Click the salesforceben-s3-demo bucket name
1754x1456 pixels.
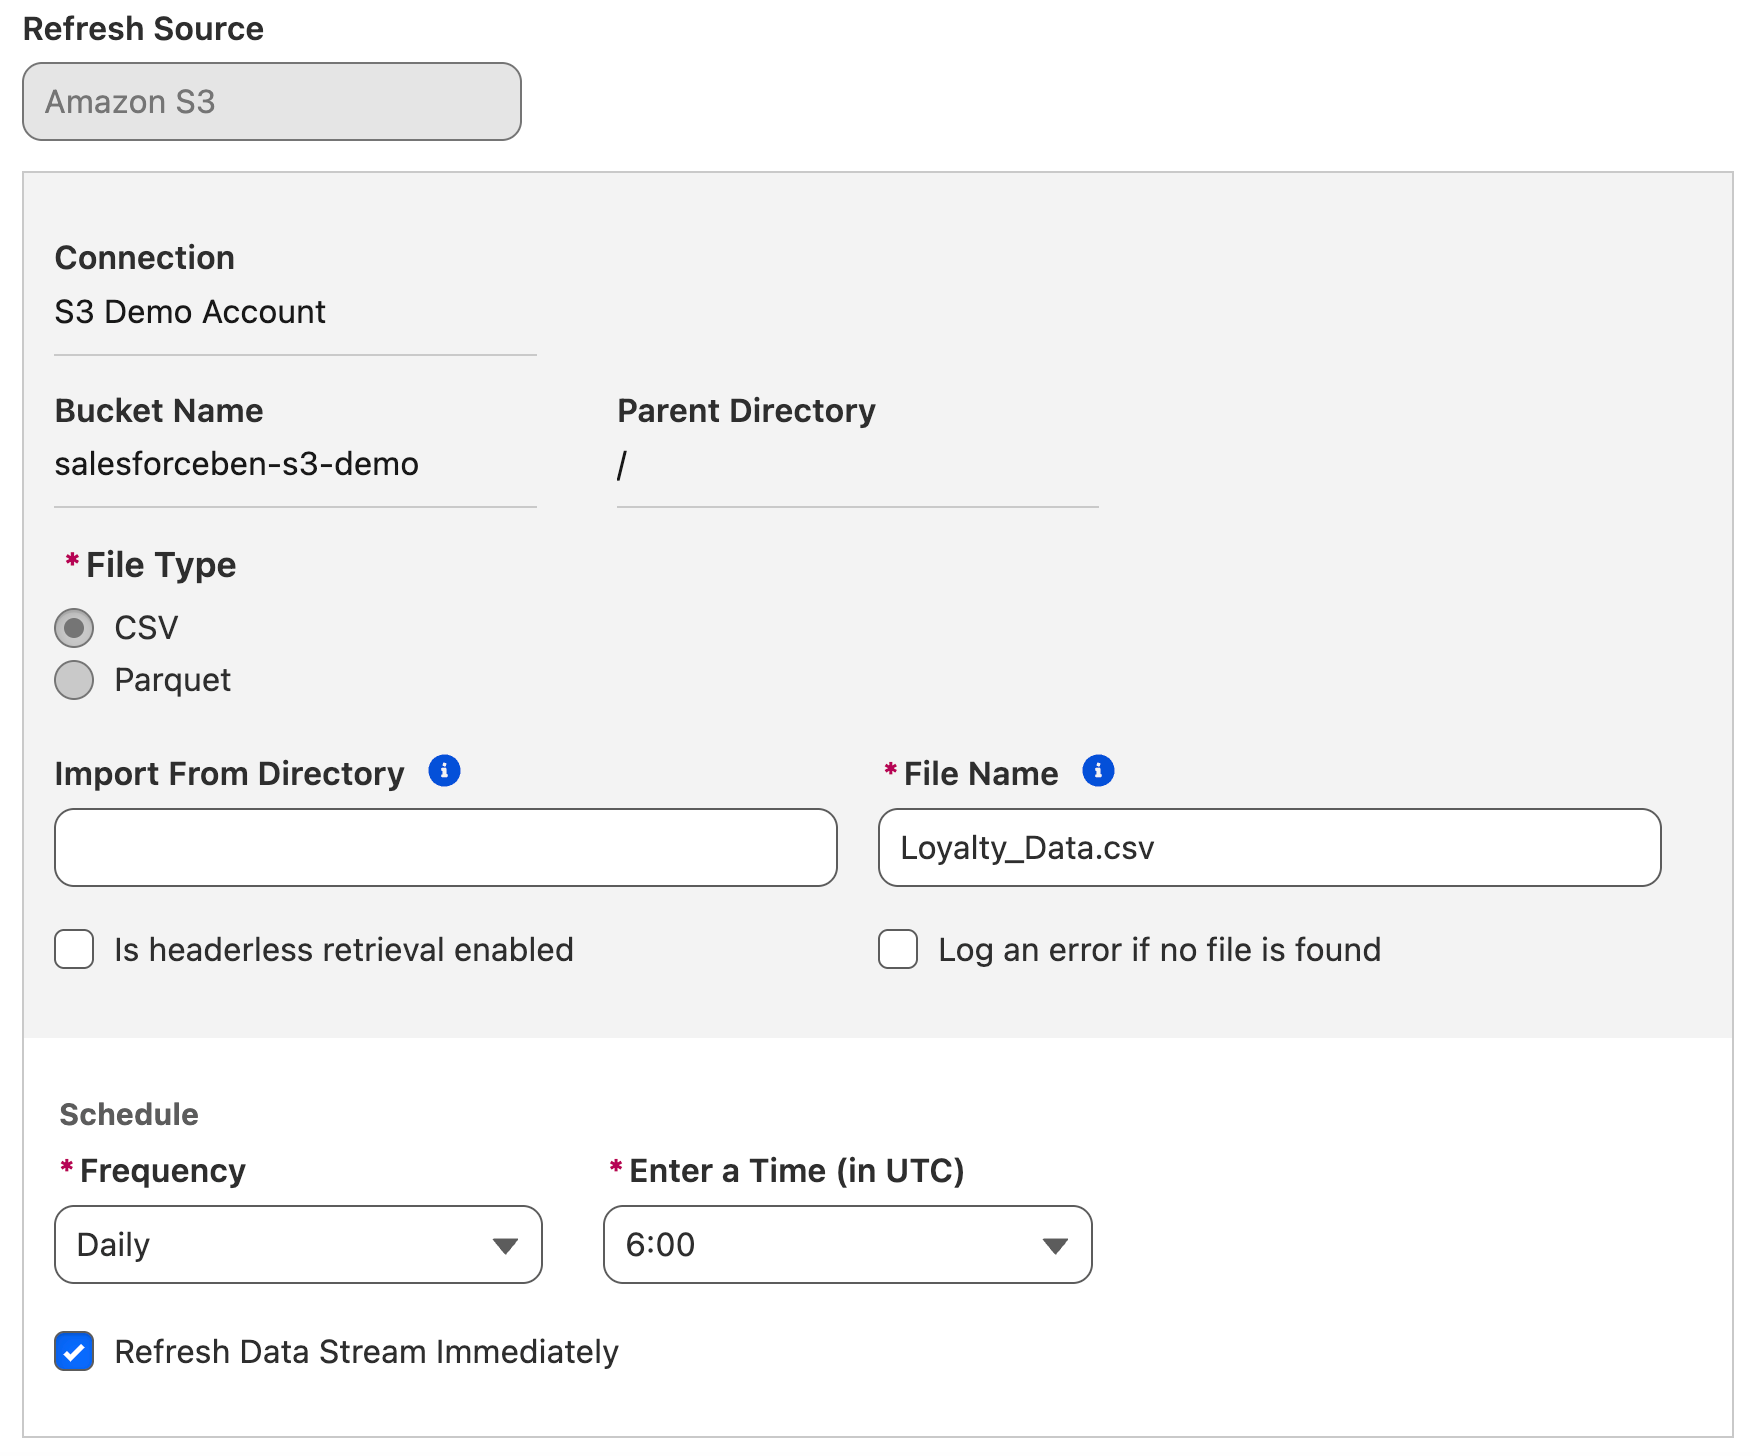[x=236, y=464]
